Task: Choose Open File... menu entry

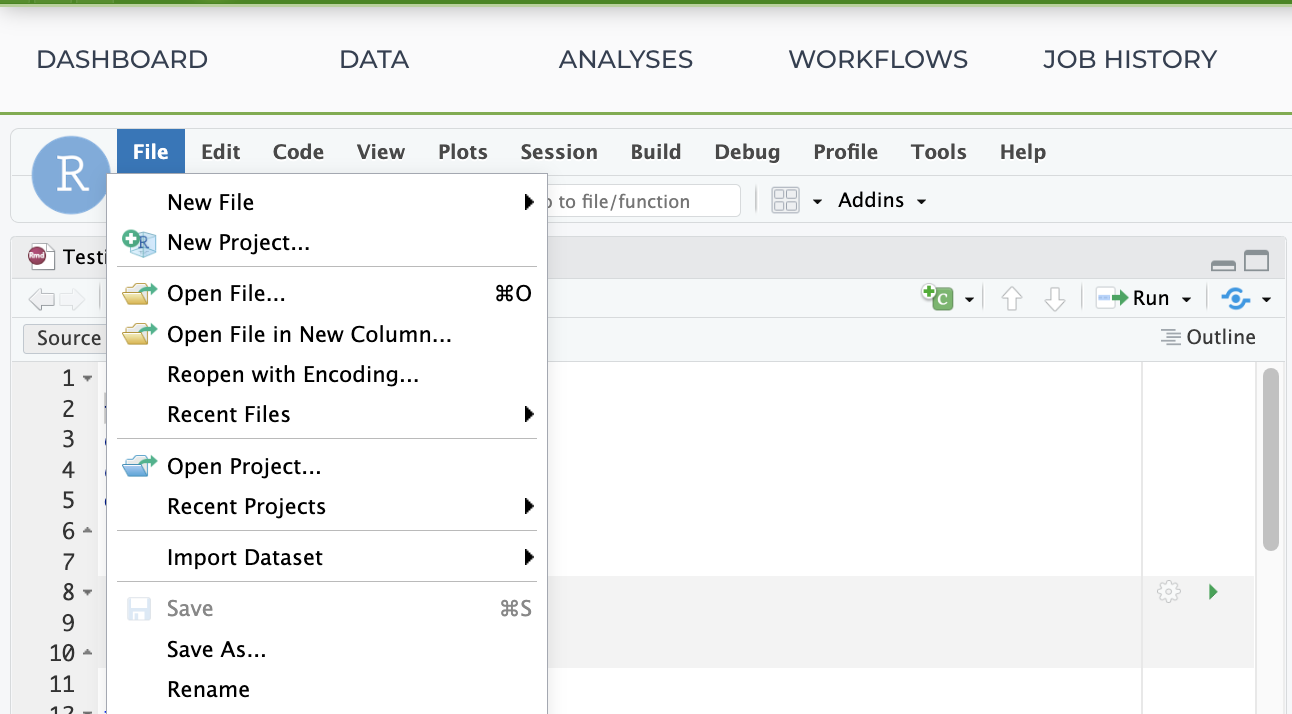Action: pos(327,294)
